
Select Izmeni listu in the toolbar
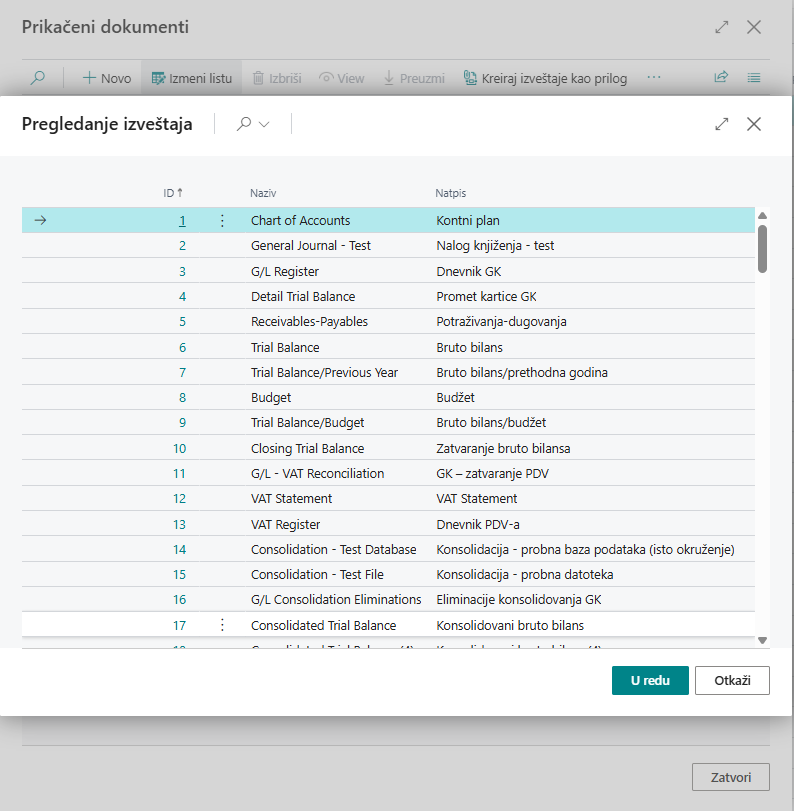[191, 78]
